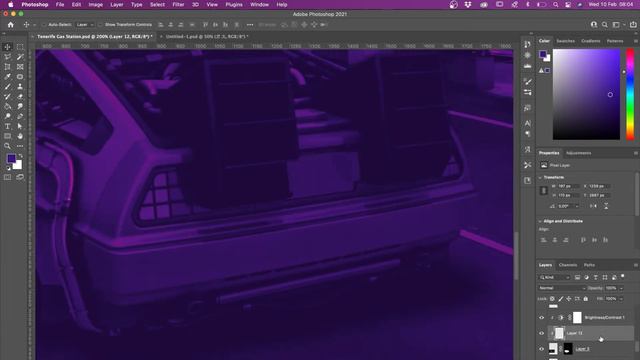Viewport: 640px width, 360px height.
Task: Open the Image menu
Action: [96, 4]
